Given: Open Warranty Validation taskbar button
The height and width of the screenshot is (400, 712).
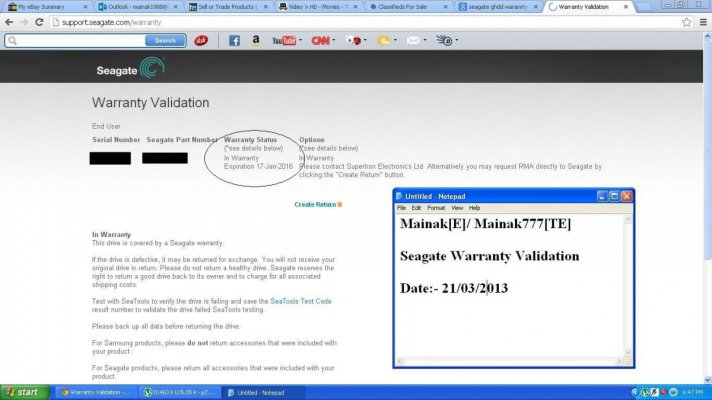Looking at the screenshot, I should 95,392.
